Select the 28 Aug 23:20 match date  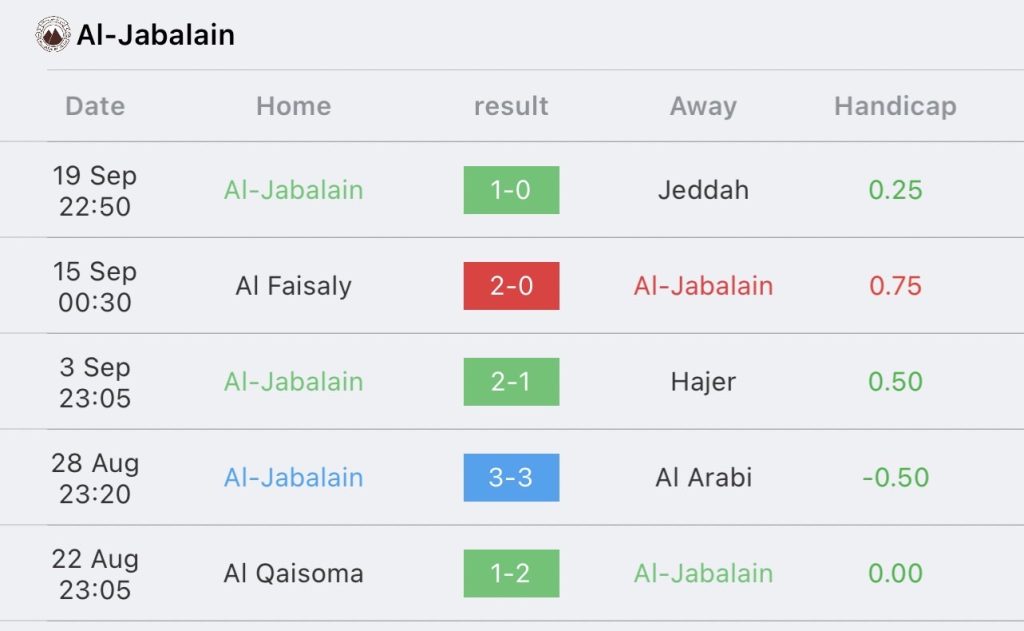[x=95, y=478]
